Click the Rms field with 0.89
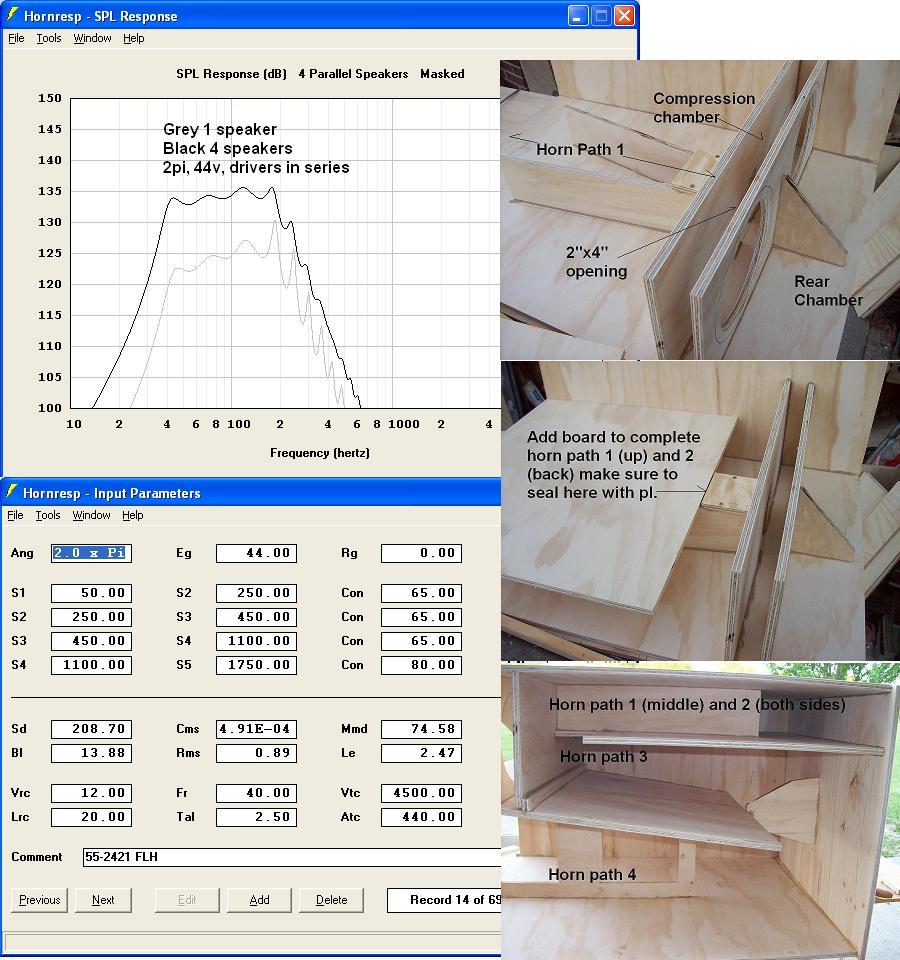The height and width of the screenshot is (960, 900). (257, 753)
